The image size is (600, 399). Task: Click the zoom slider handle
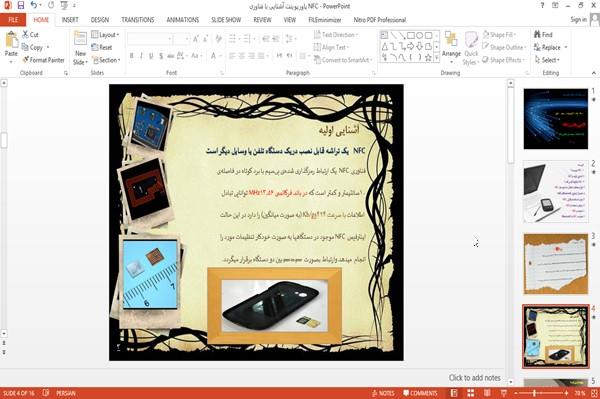click(x=534, y=393)
